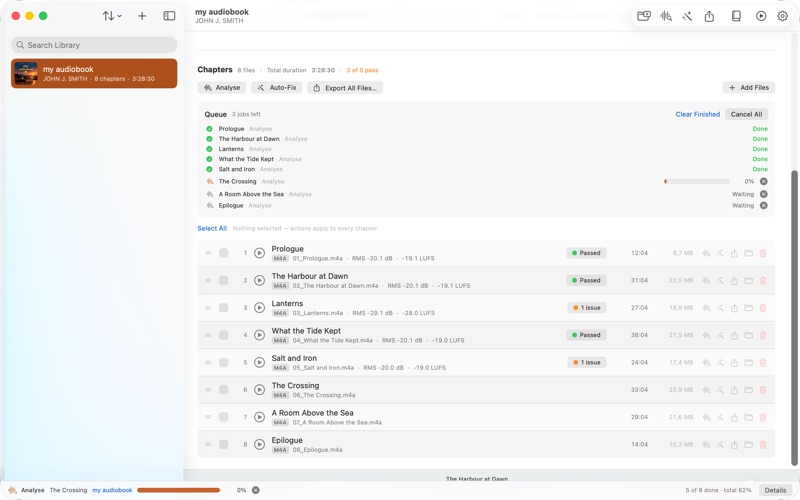Click the '3 of 5 pass' text
The width and height of the screenshot is (800, 500).
point(362,70)
